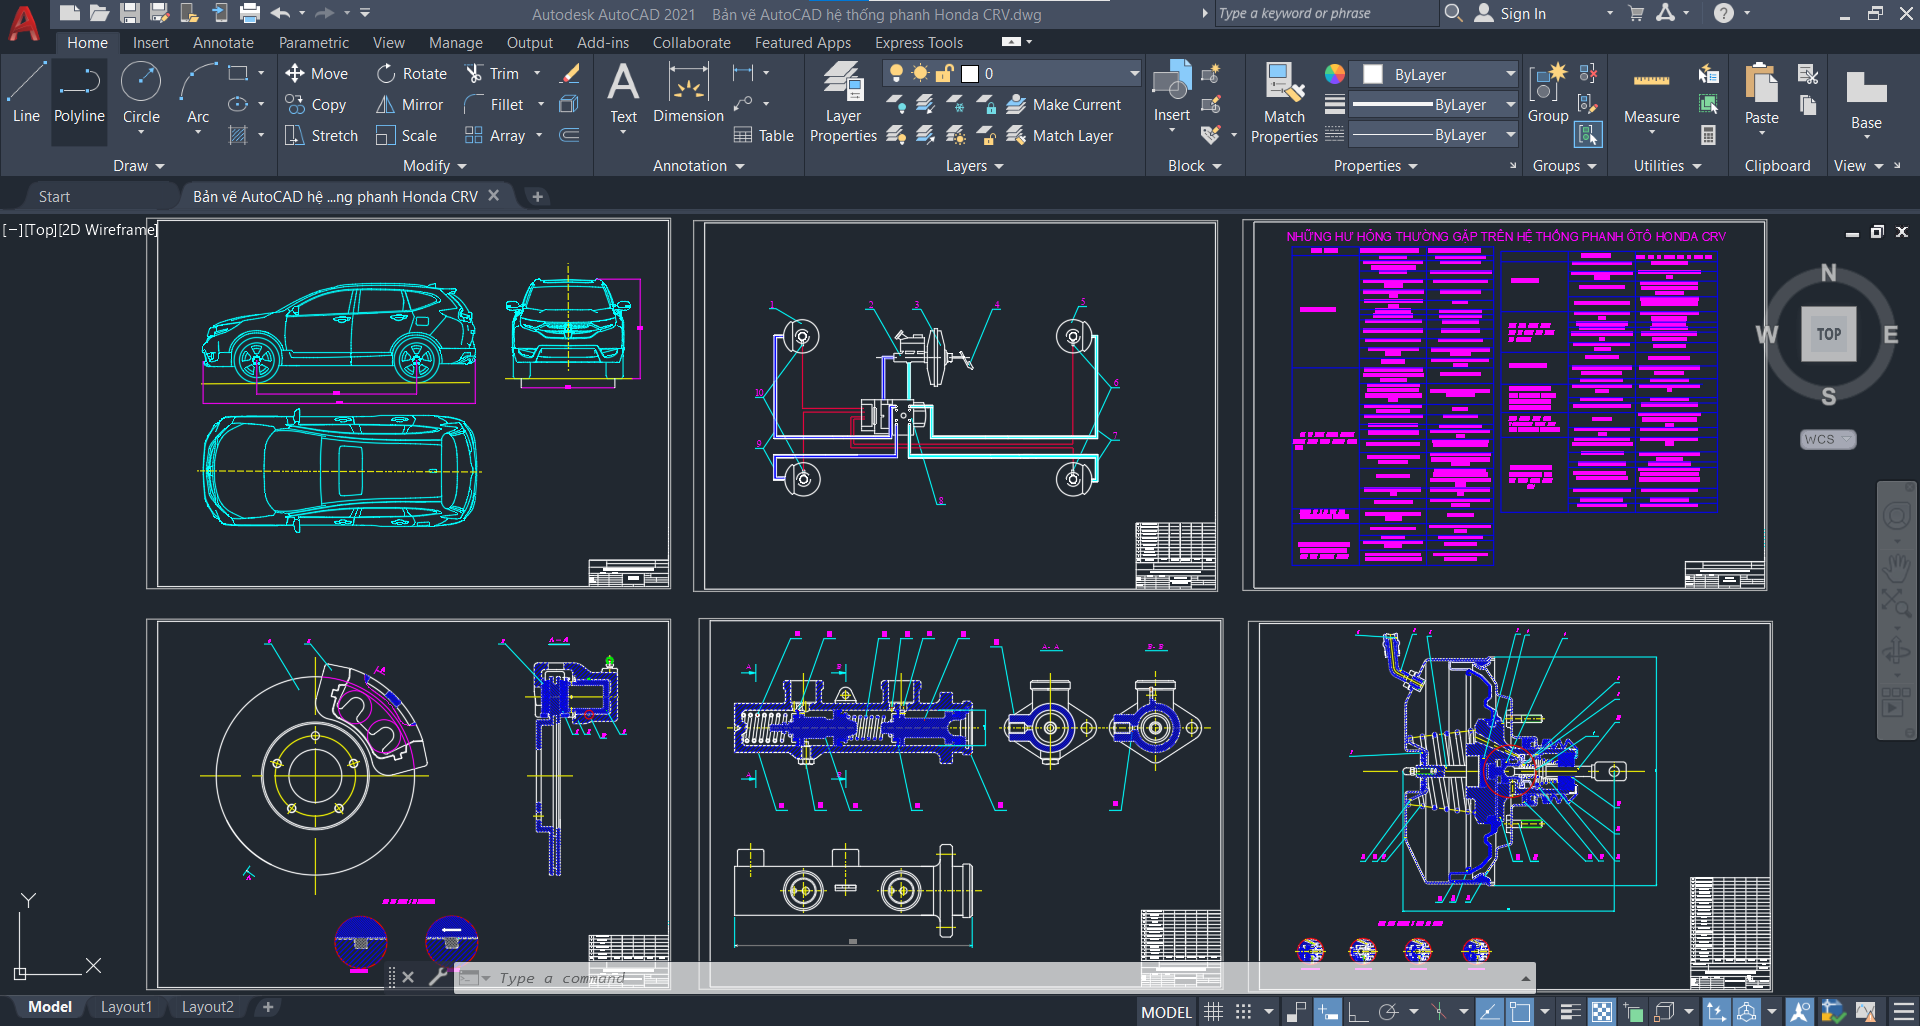The width and height of the screenshot is (1920, 1026).
Task: Select the Line tool
Action: [26, 92]
